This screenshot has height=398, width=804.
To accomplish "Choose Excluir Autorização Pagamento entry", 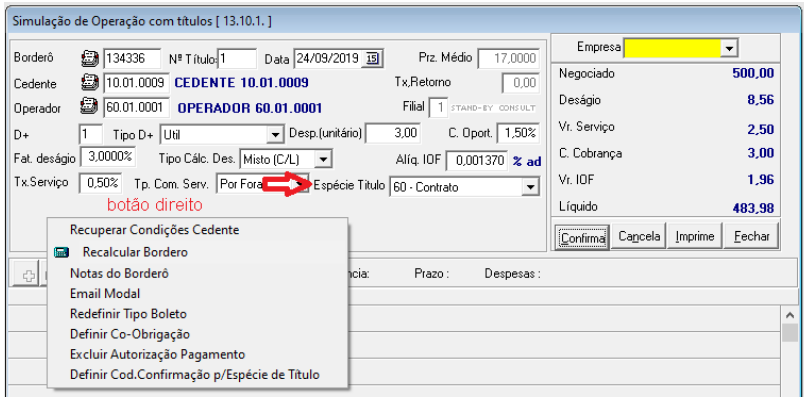I will tap(157, 354).
